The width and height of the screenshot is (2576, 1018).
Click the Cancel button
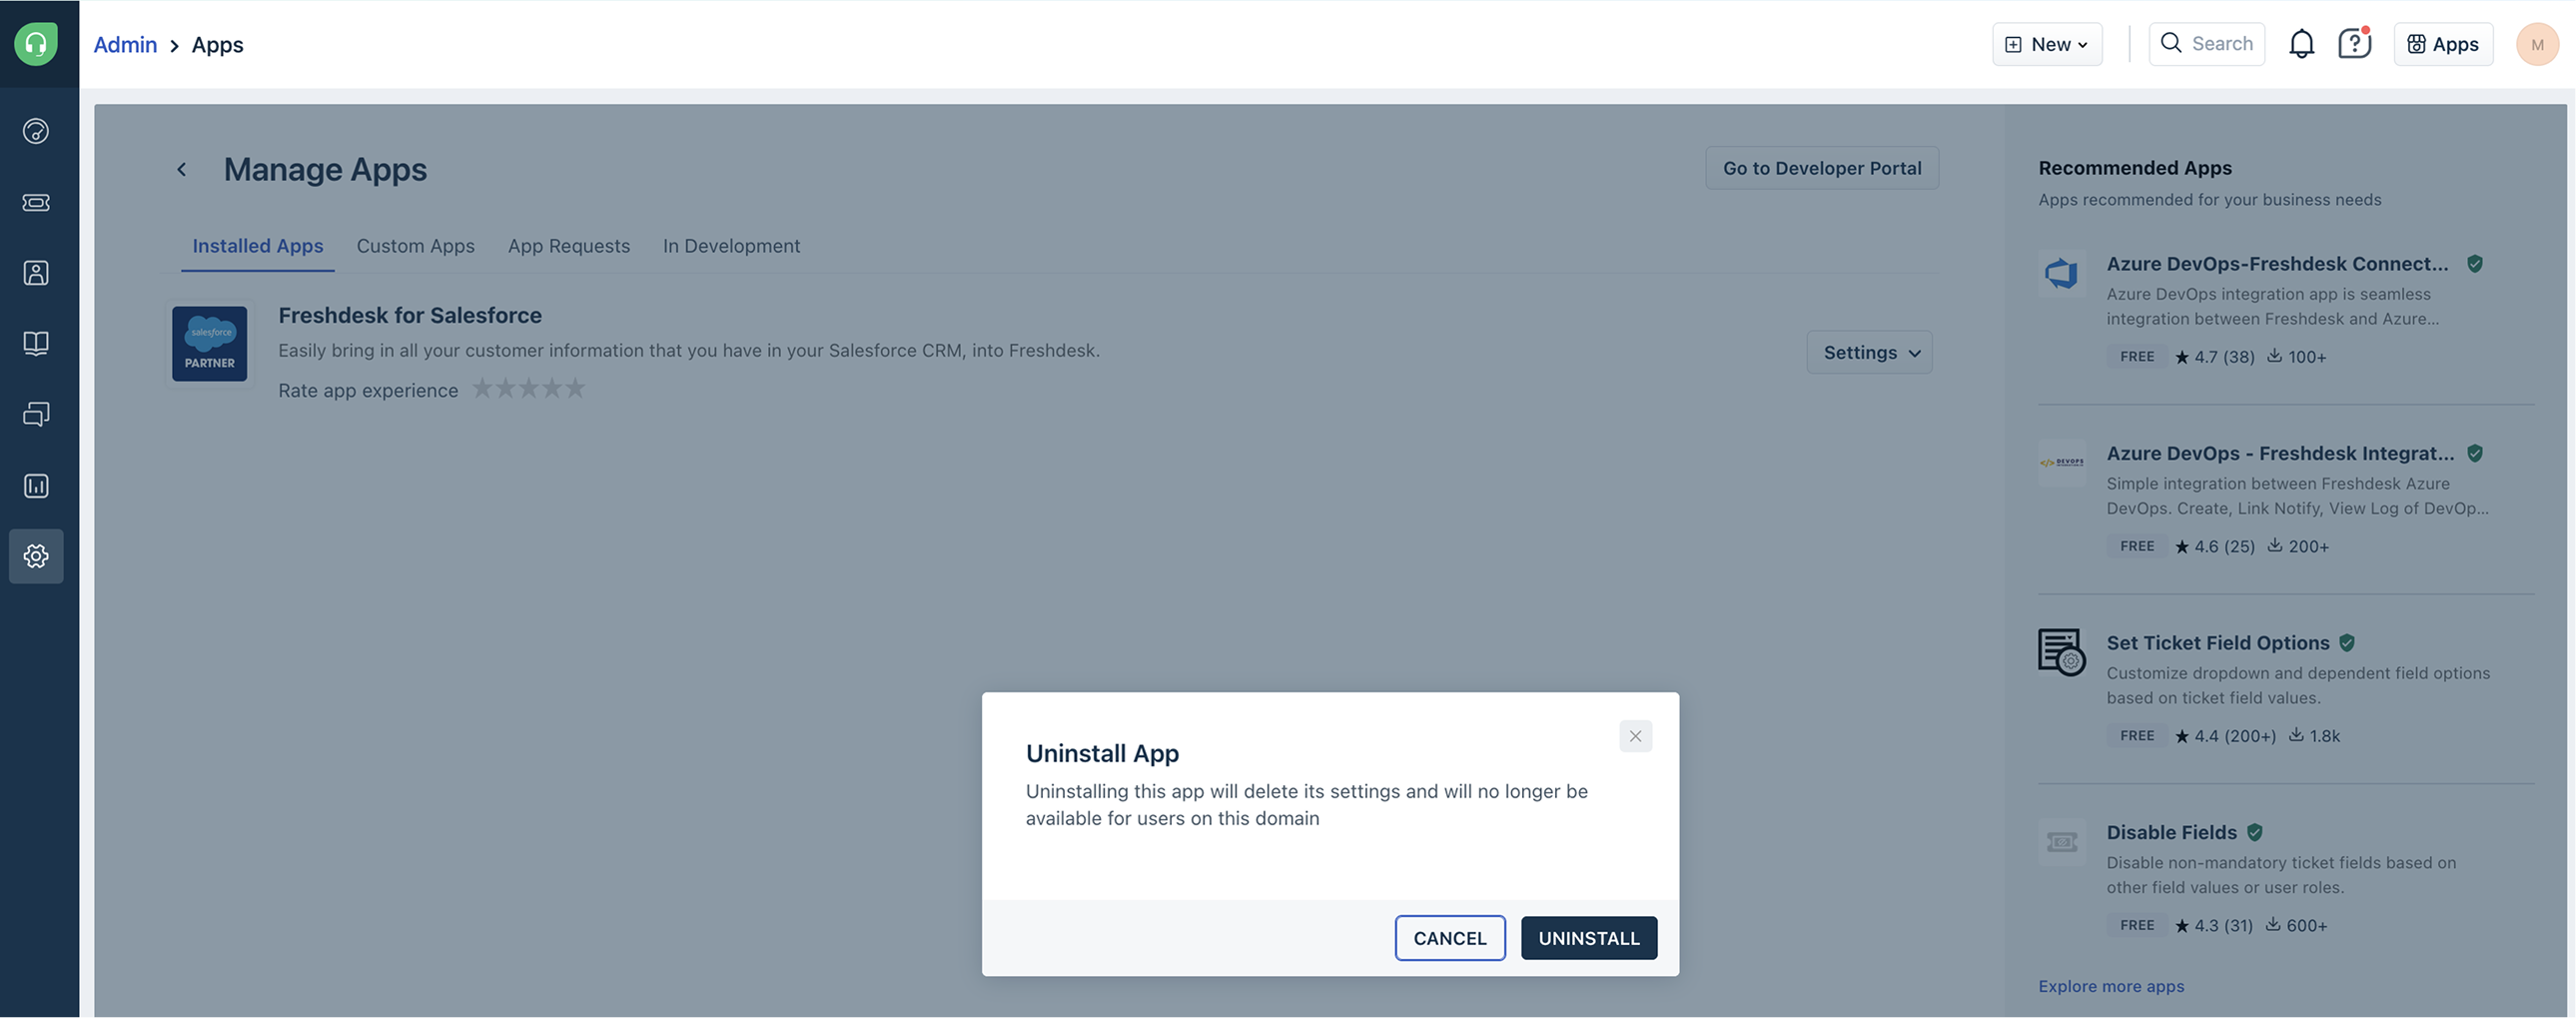point(1450,938)
